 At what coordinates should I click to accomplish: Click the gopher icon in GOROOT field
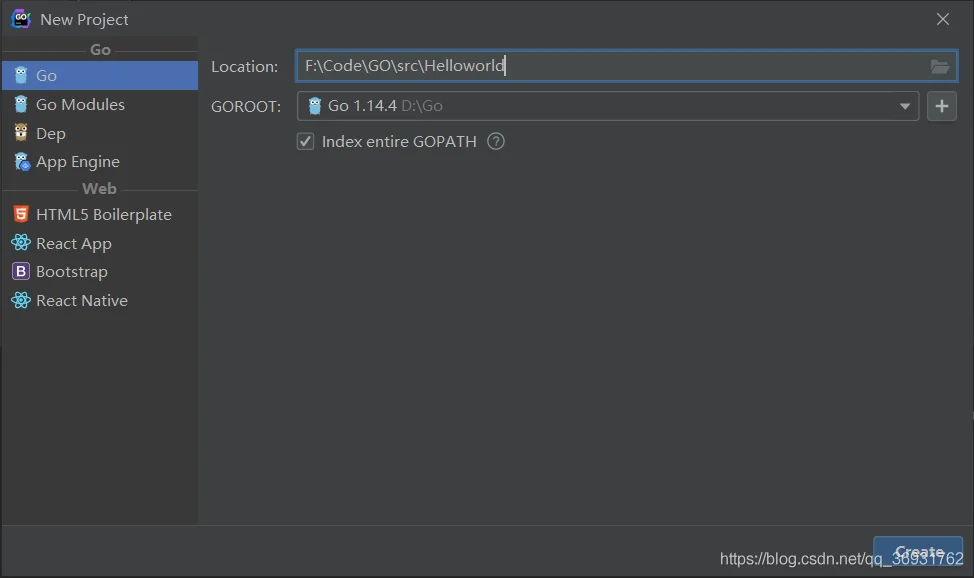(315, 106)
